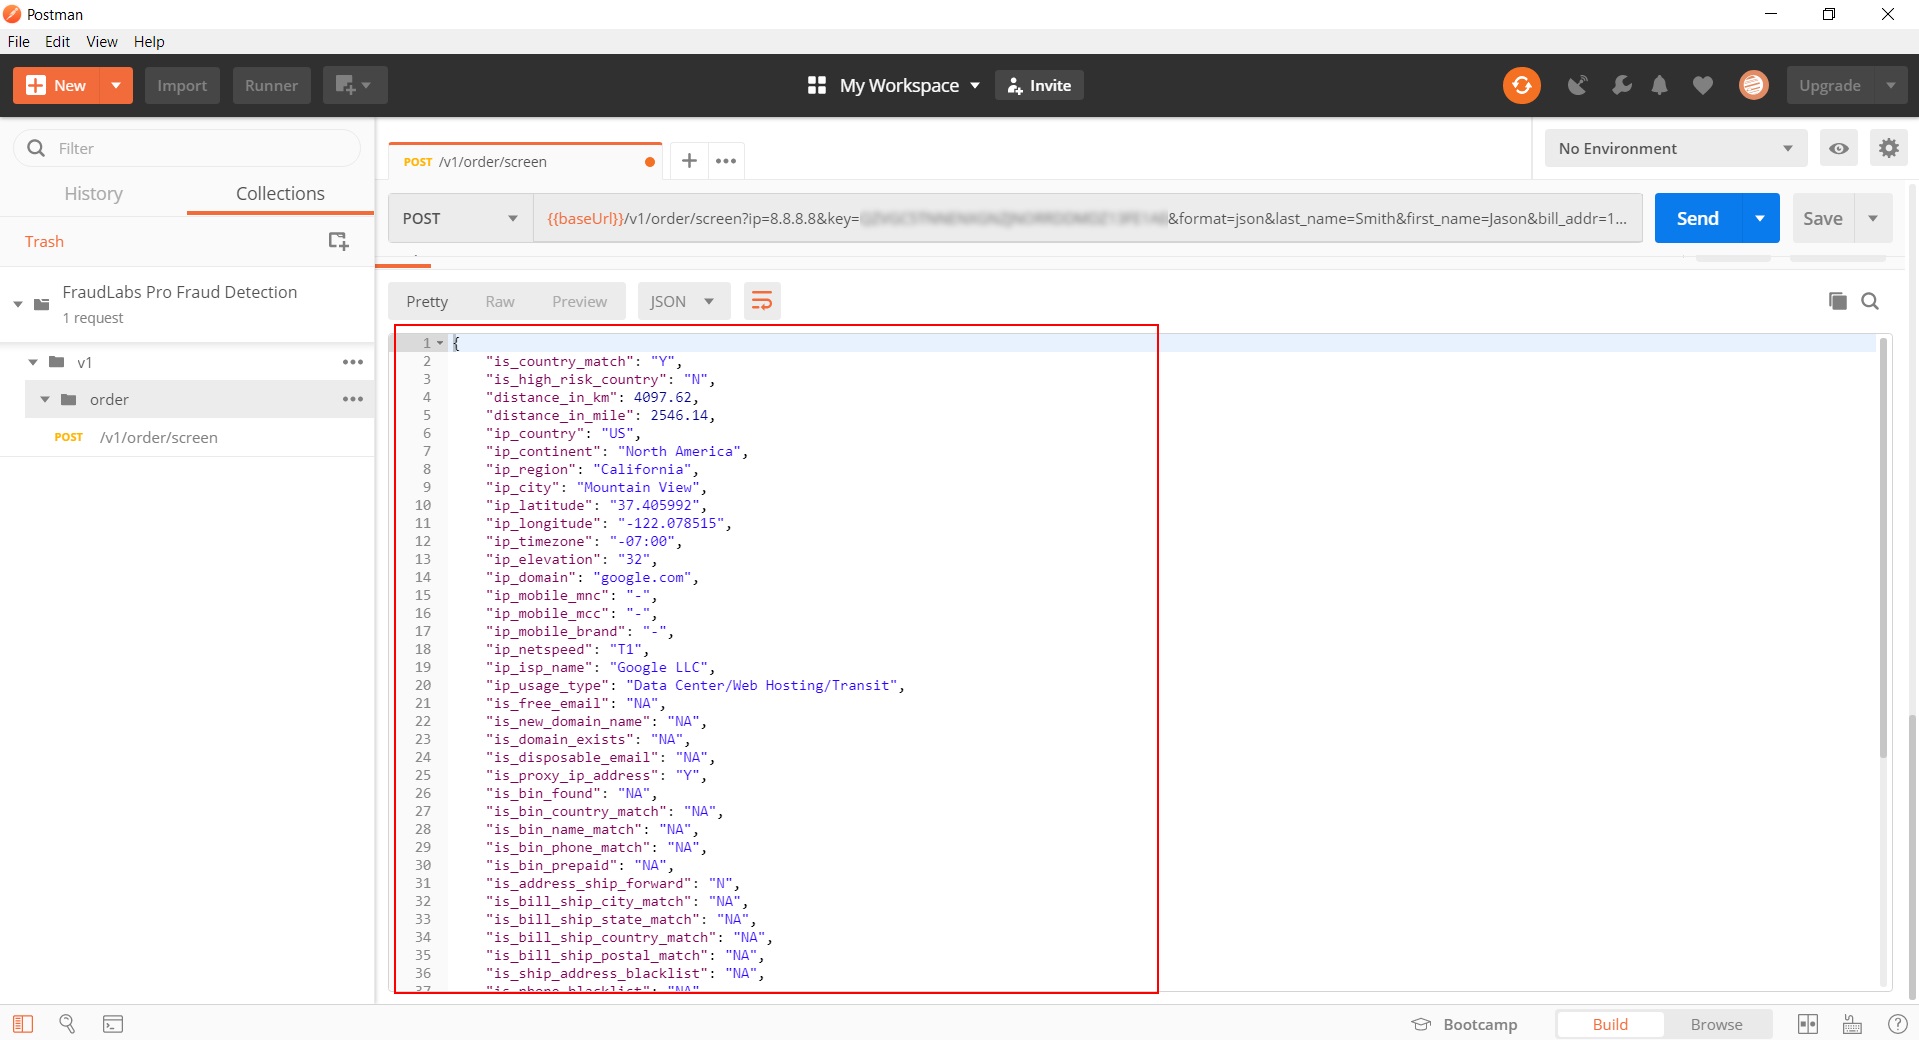
Task: Copy response using the copy icon
Action: (1837, 301)
